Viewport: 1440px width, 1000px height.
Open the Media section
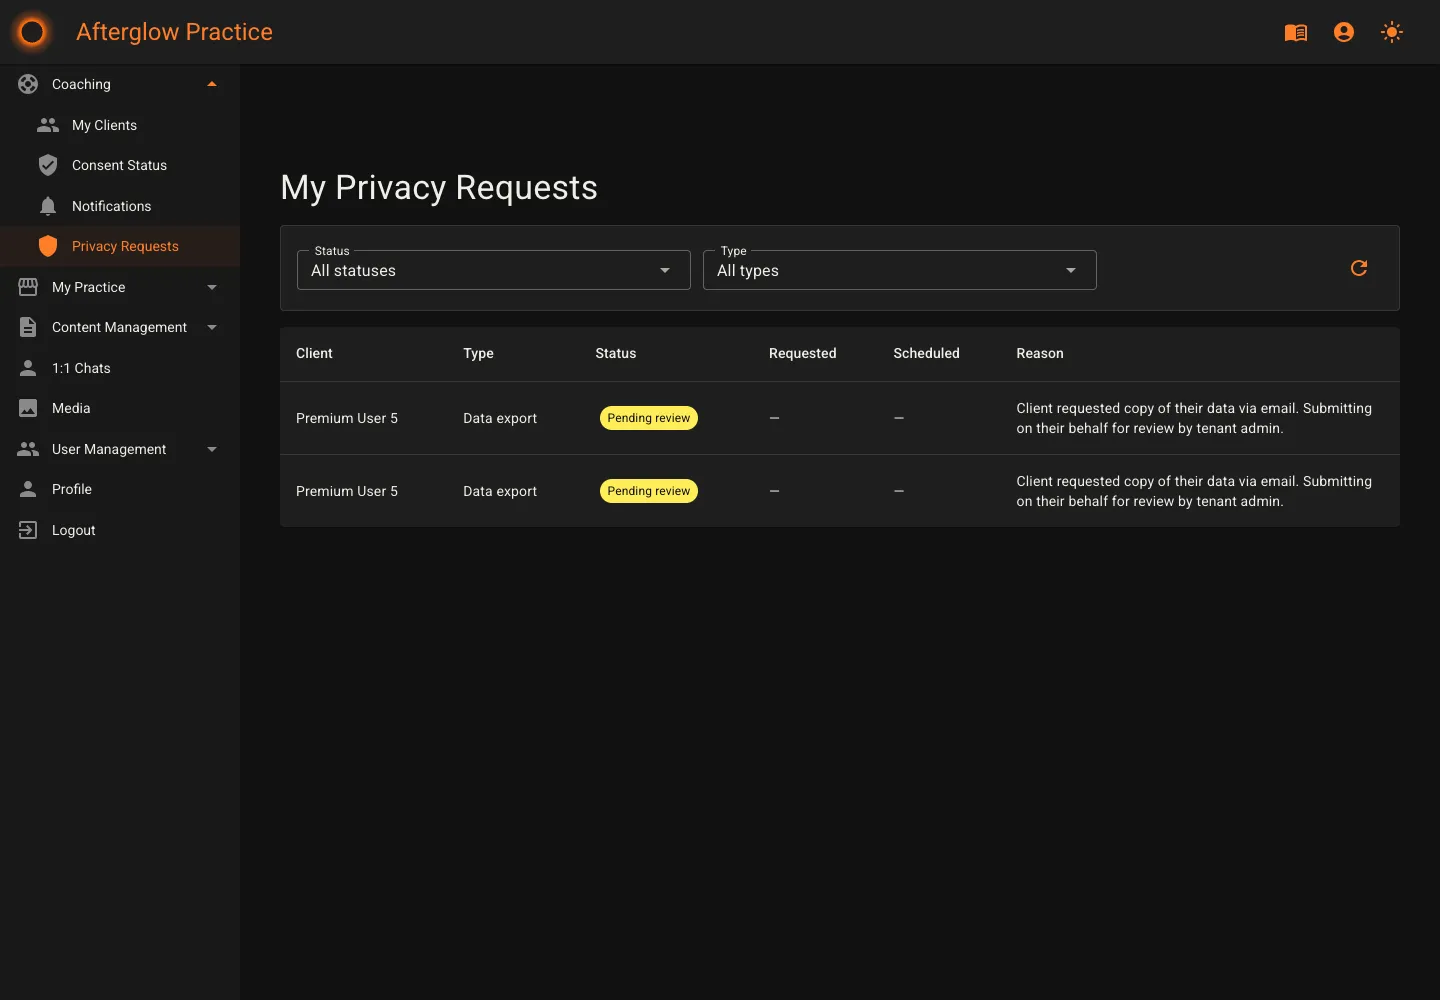pyautogui.click(x=120, y=408)
